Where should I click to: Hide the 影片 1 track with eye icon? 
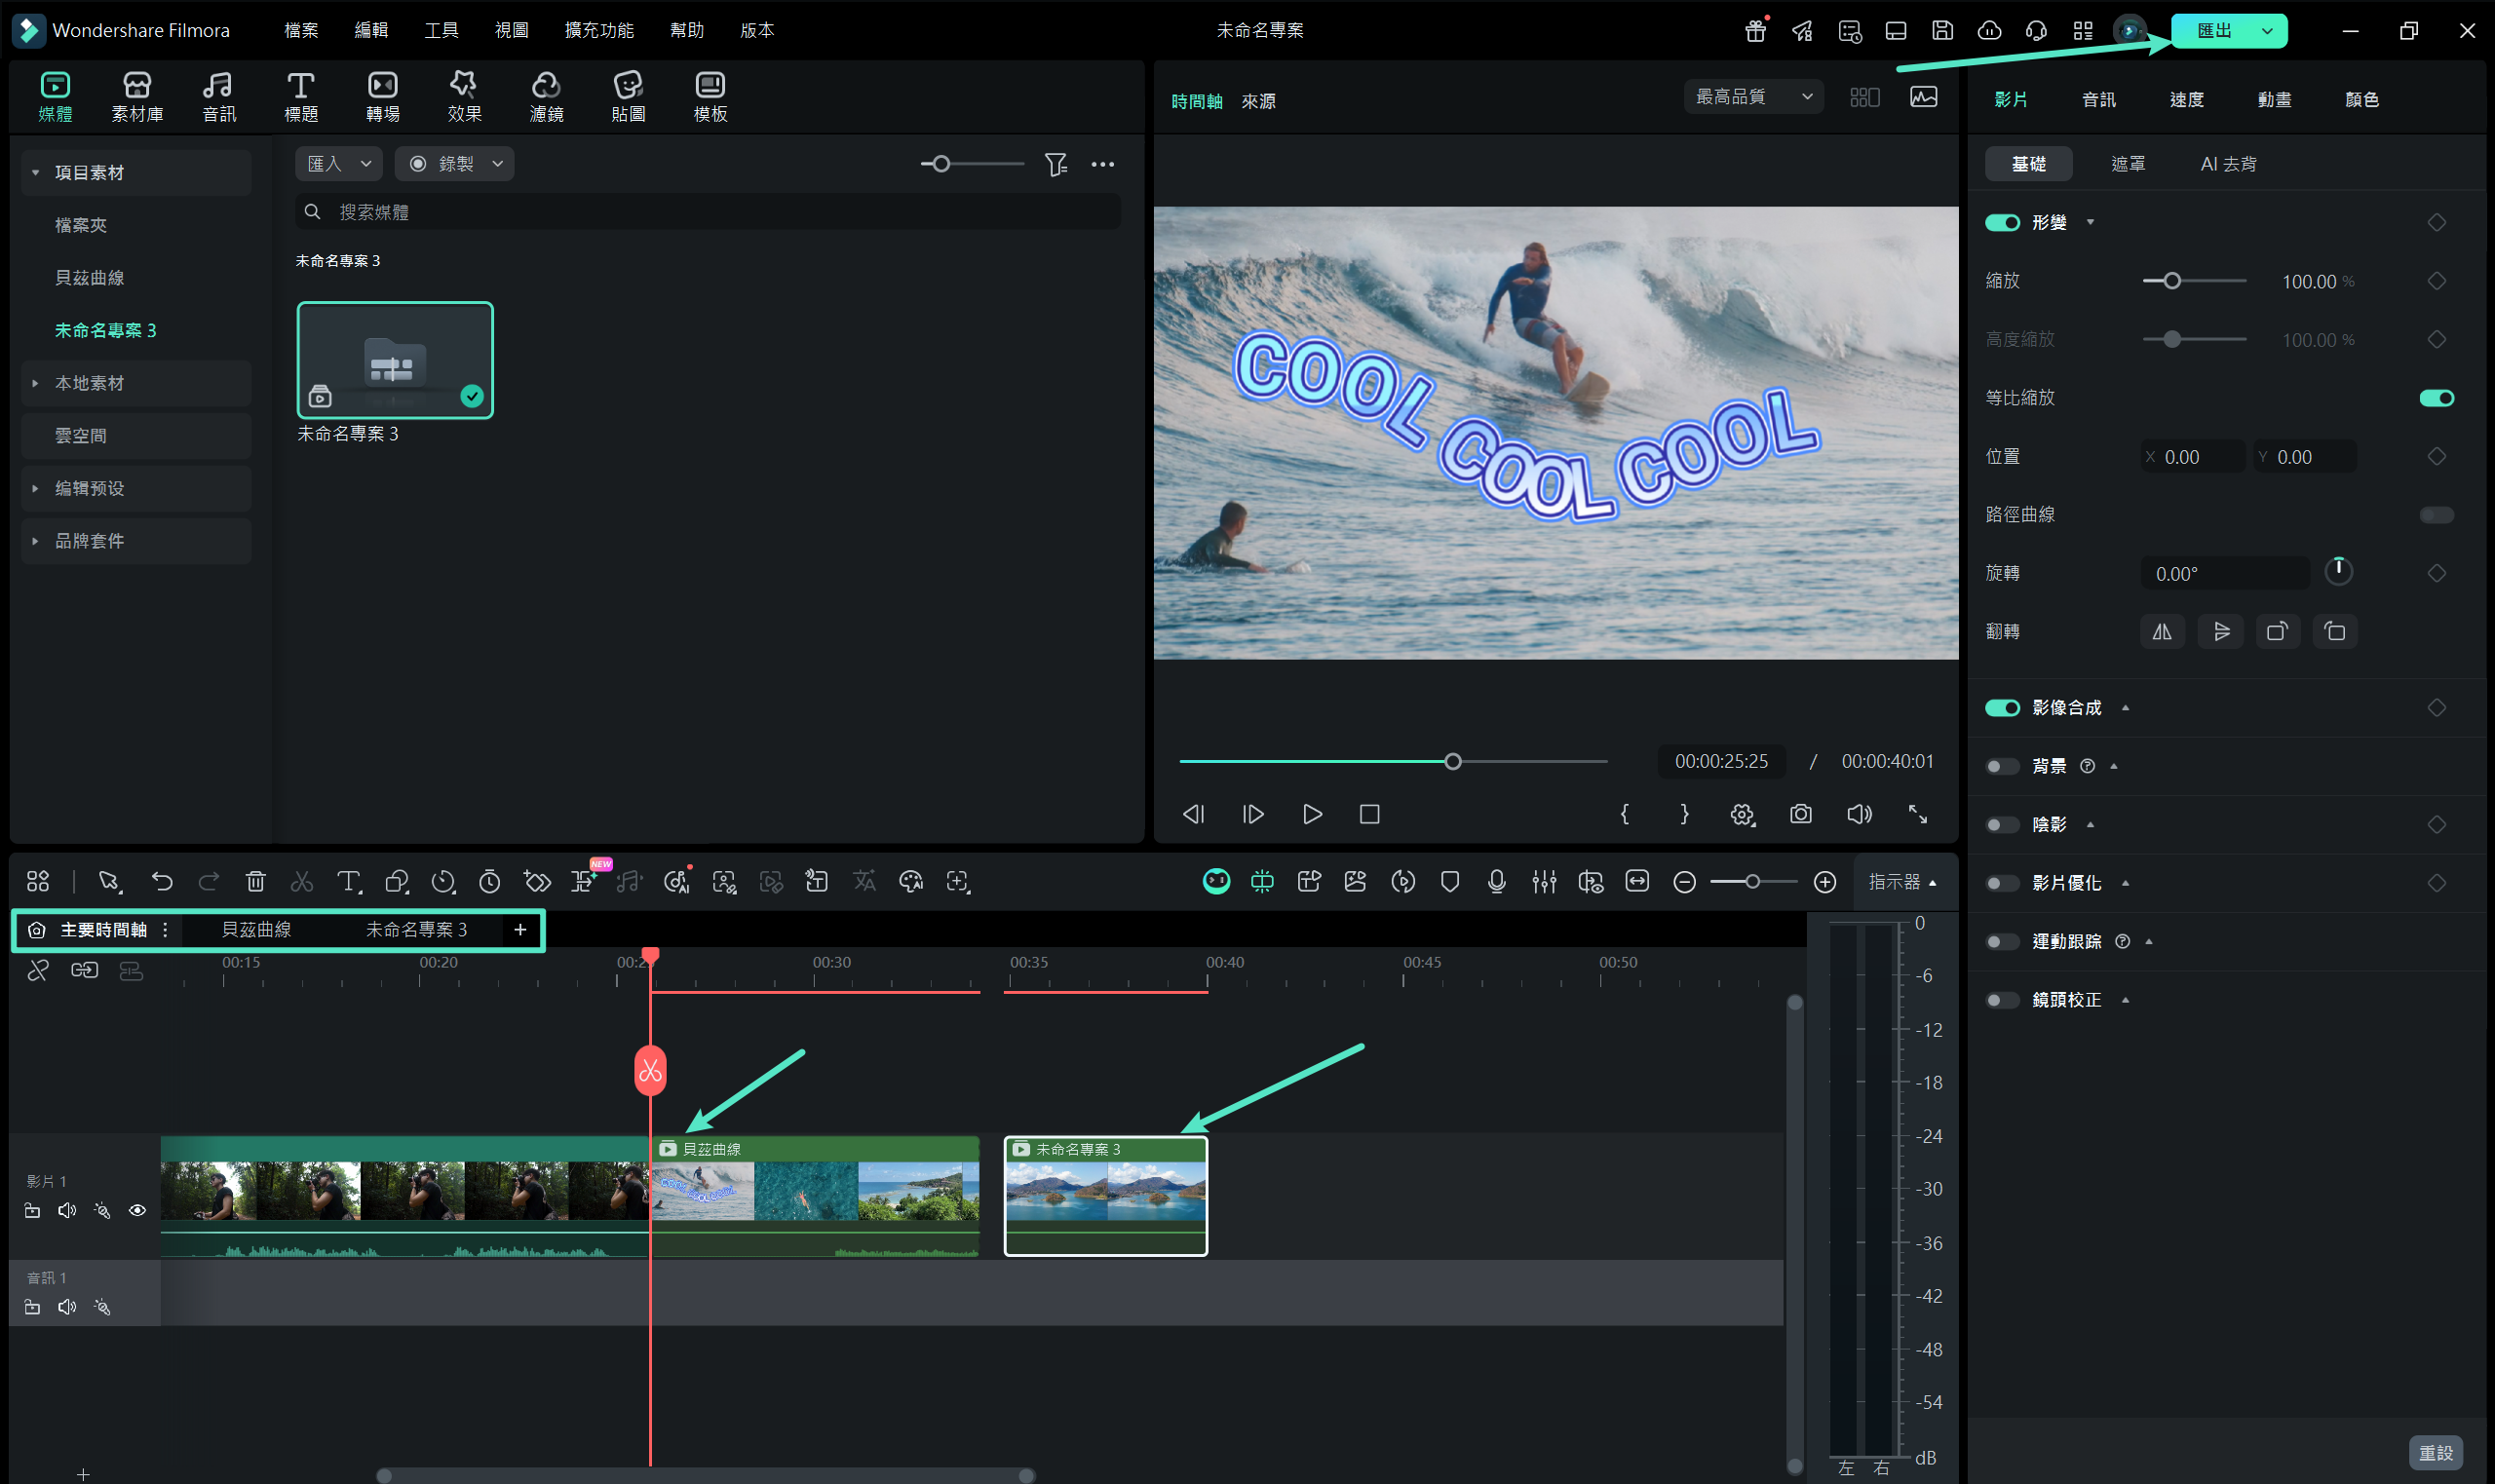[138, 1210]
